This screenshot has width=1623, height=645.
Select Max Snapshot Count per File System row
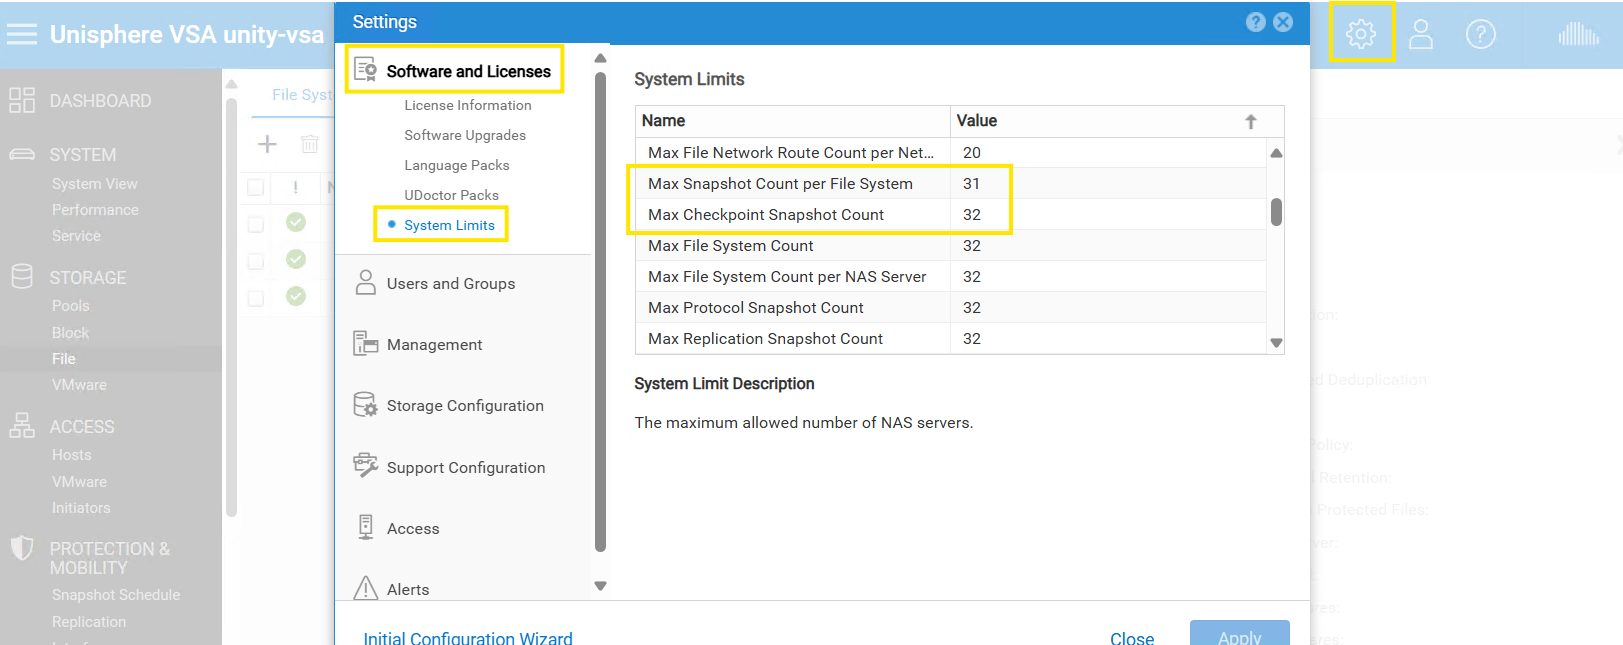950,183
